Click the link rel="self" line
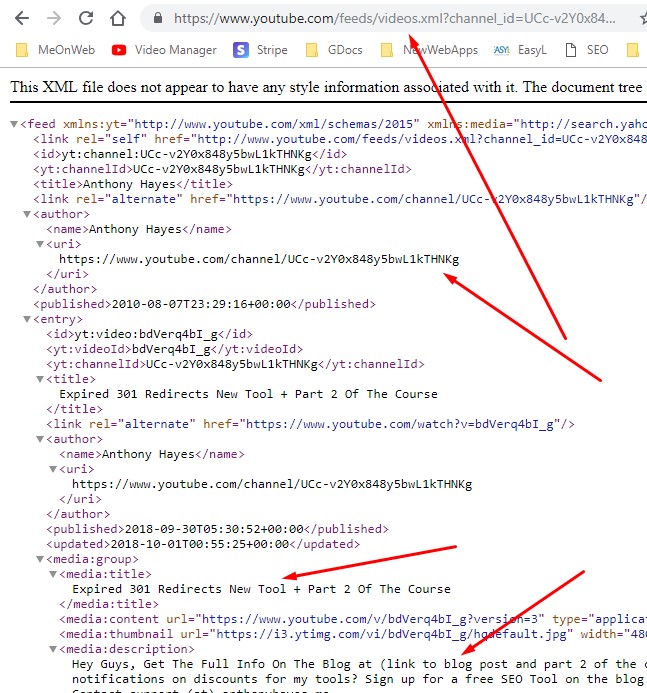This screenshot has width=647, height=693. tap(340, 139)
